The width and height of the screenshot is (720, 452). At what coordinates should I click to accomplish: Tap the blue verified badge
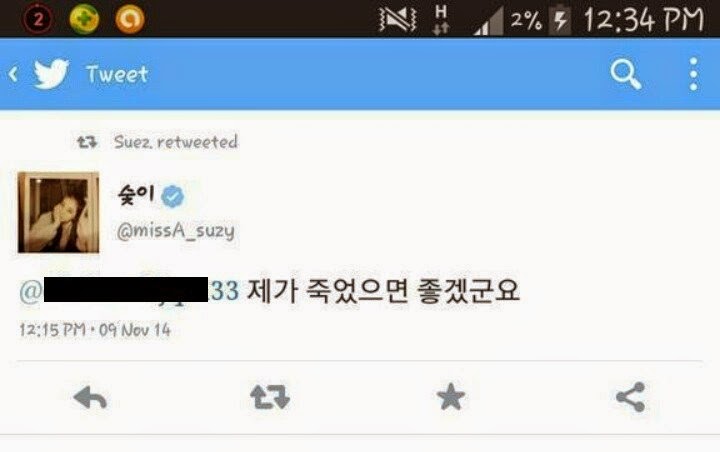[x=173, y=196]
